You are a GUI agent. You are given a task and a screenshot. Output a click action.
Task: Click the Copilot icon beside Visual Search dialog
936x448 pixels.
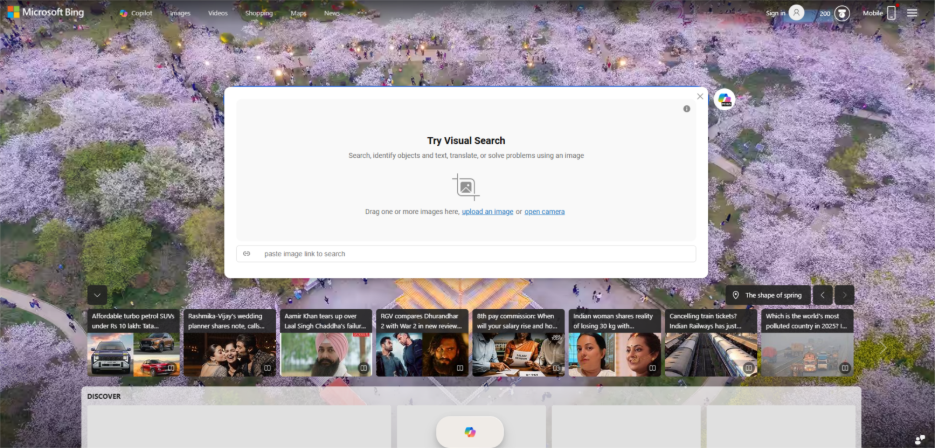[725, 99]
